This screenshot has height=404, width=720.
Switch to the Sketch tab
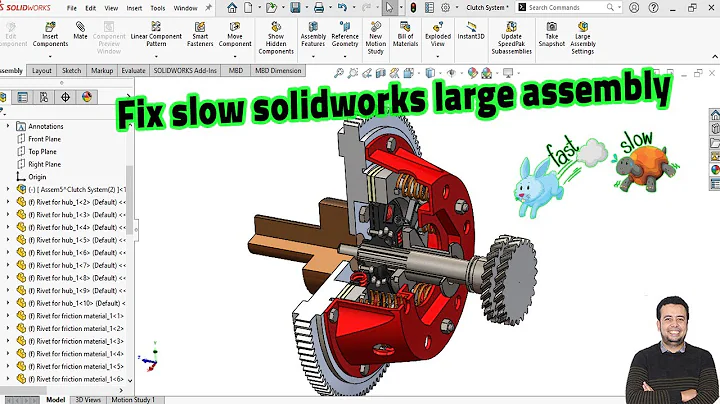pyautogui.click(x=71, y=71)
